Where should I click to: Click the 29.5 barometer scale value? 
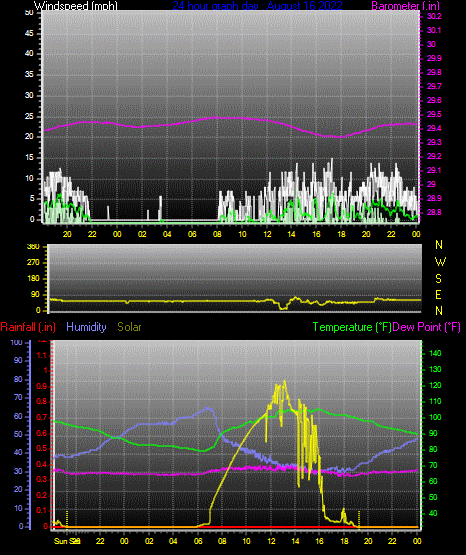[434, 114]
